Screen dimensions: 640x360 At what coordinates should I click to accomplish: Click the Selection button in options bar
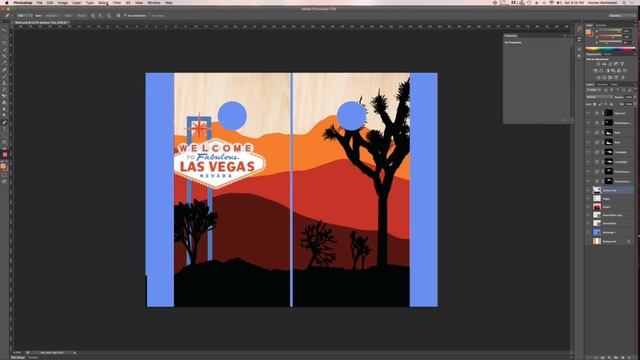click(x=51, y=16)
